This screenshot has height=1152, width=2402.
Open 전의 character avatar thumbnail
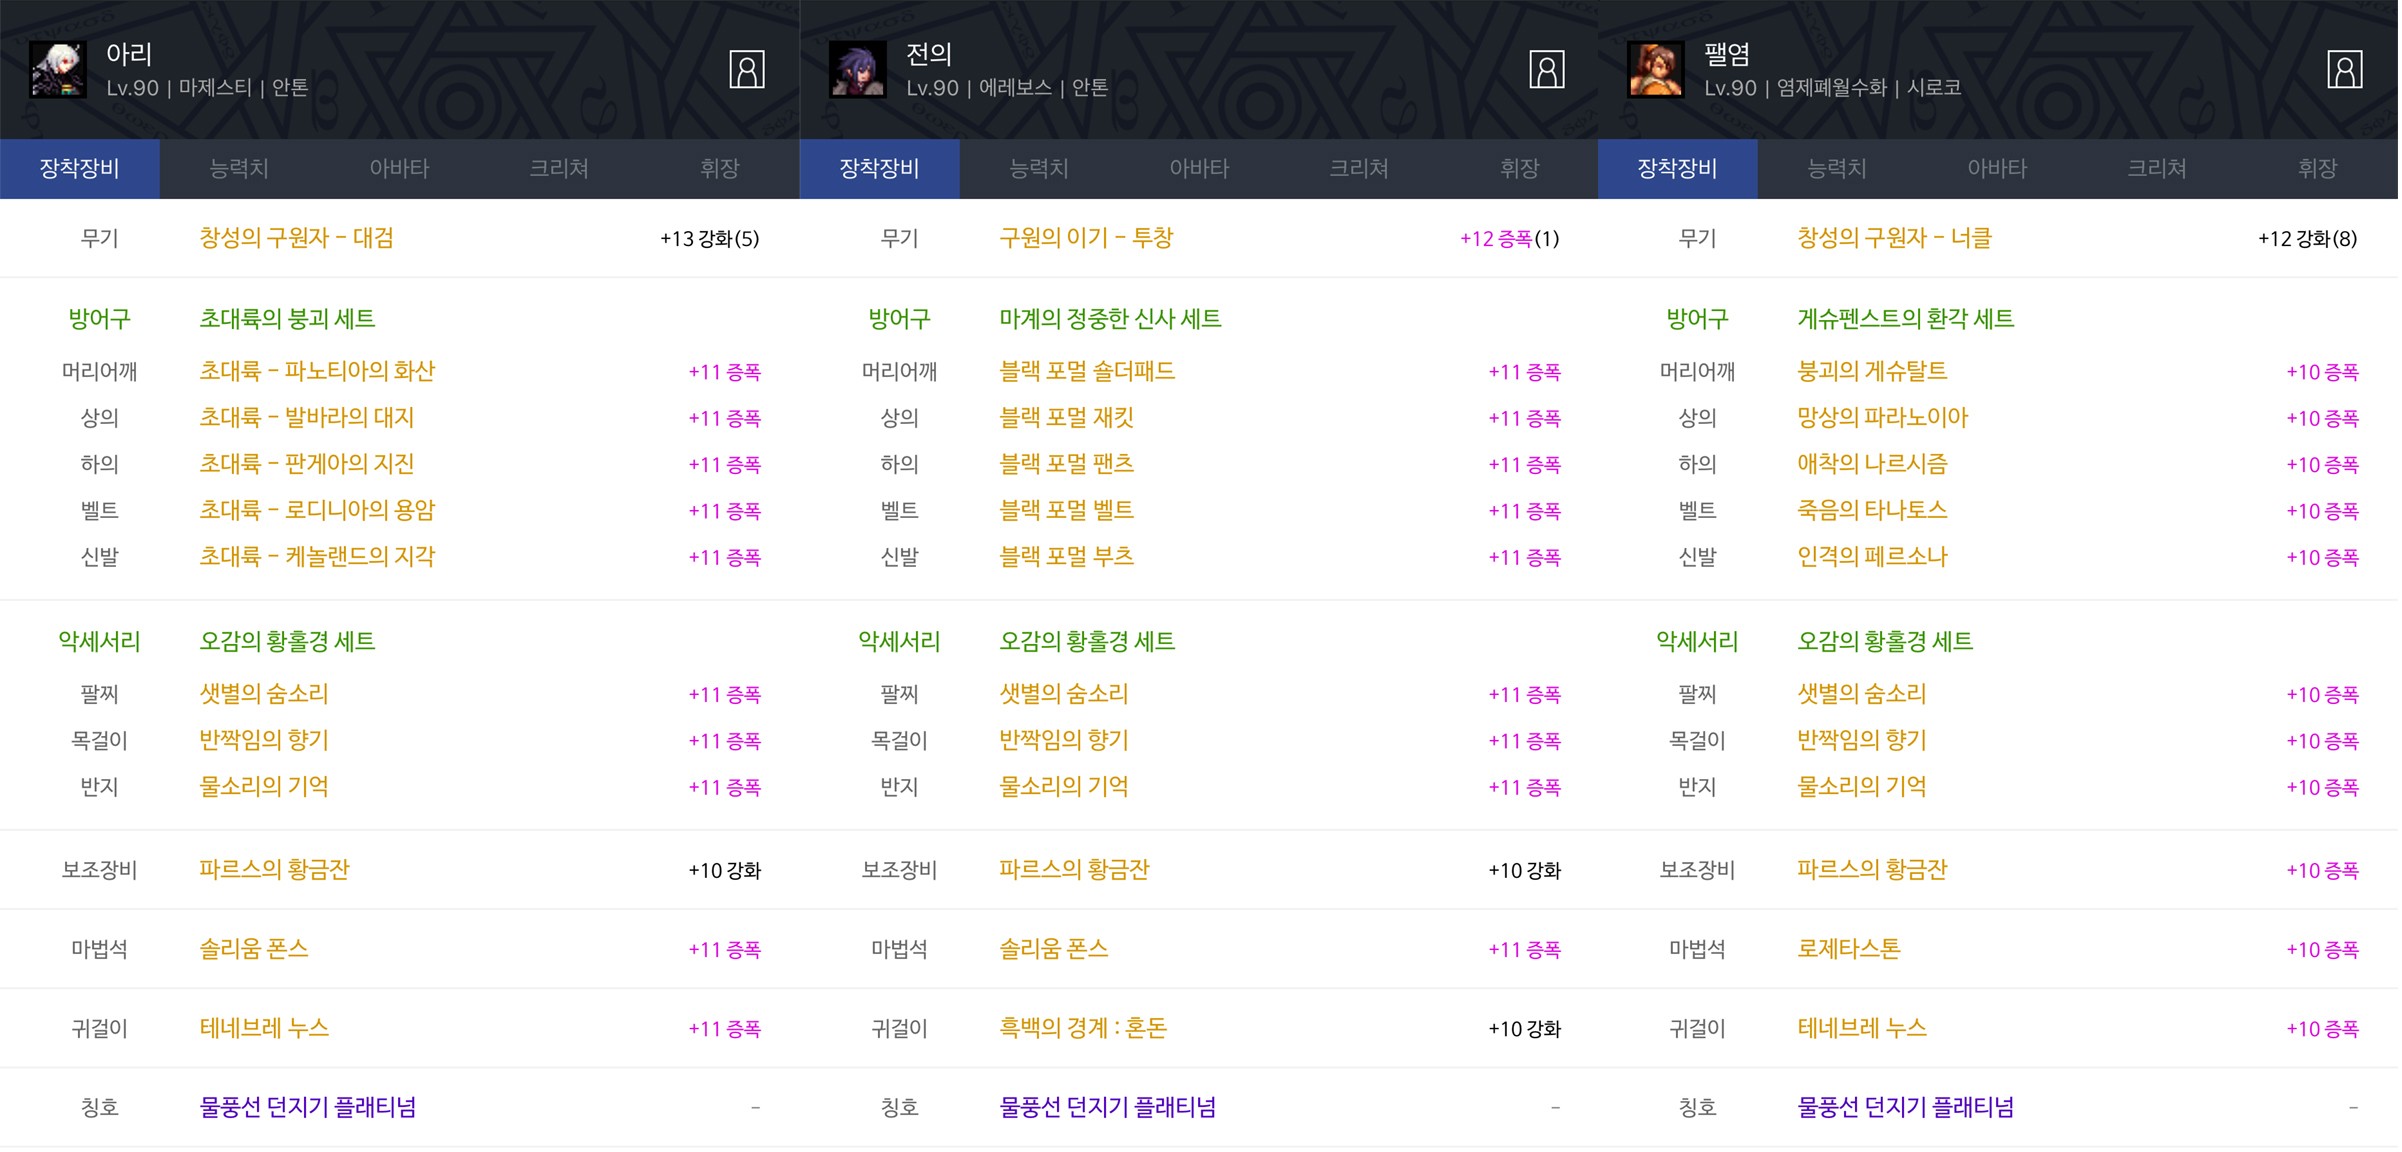pos(858,69)
